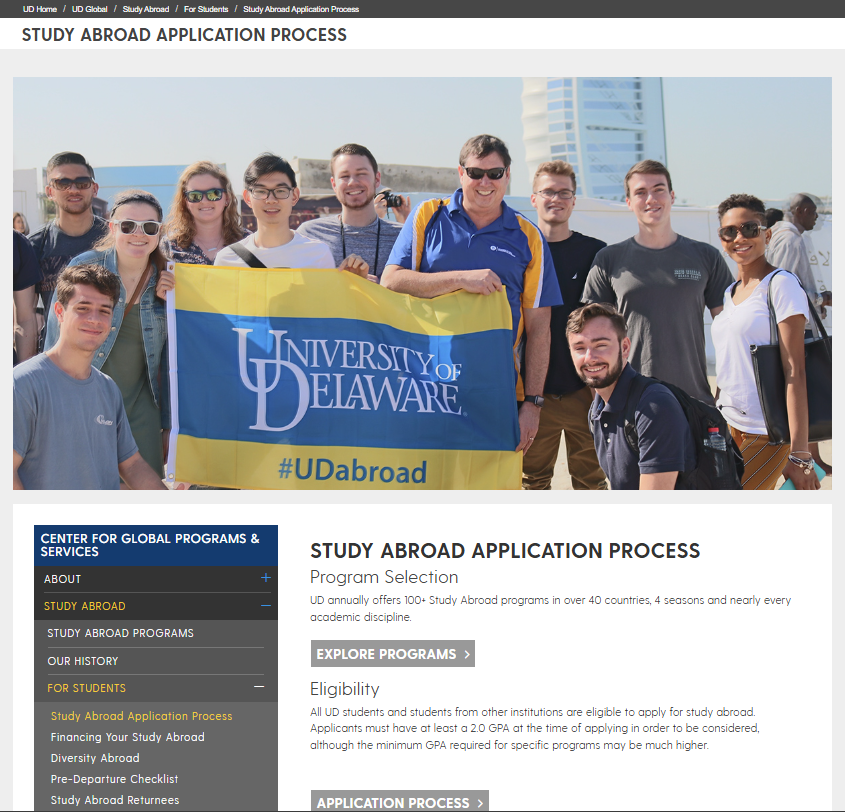Go to UD Global breadcrumb

point(89,9)
